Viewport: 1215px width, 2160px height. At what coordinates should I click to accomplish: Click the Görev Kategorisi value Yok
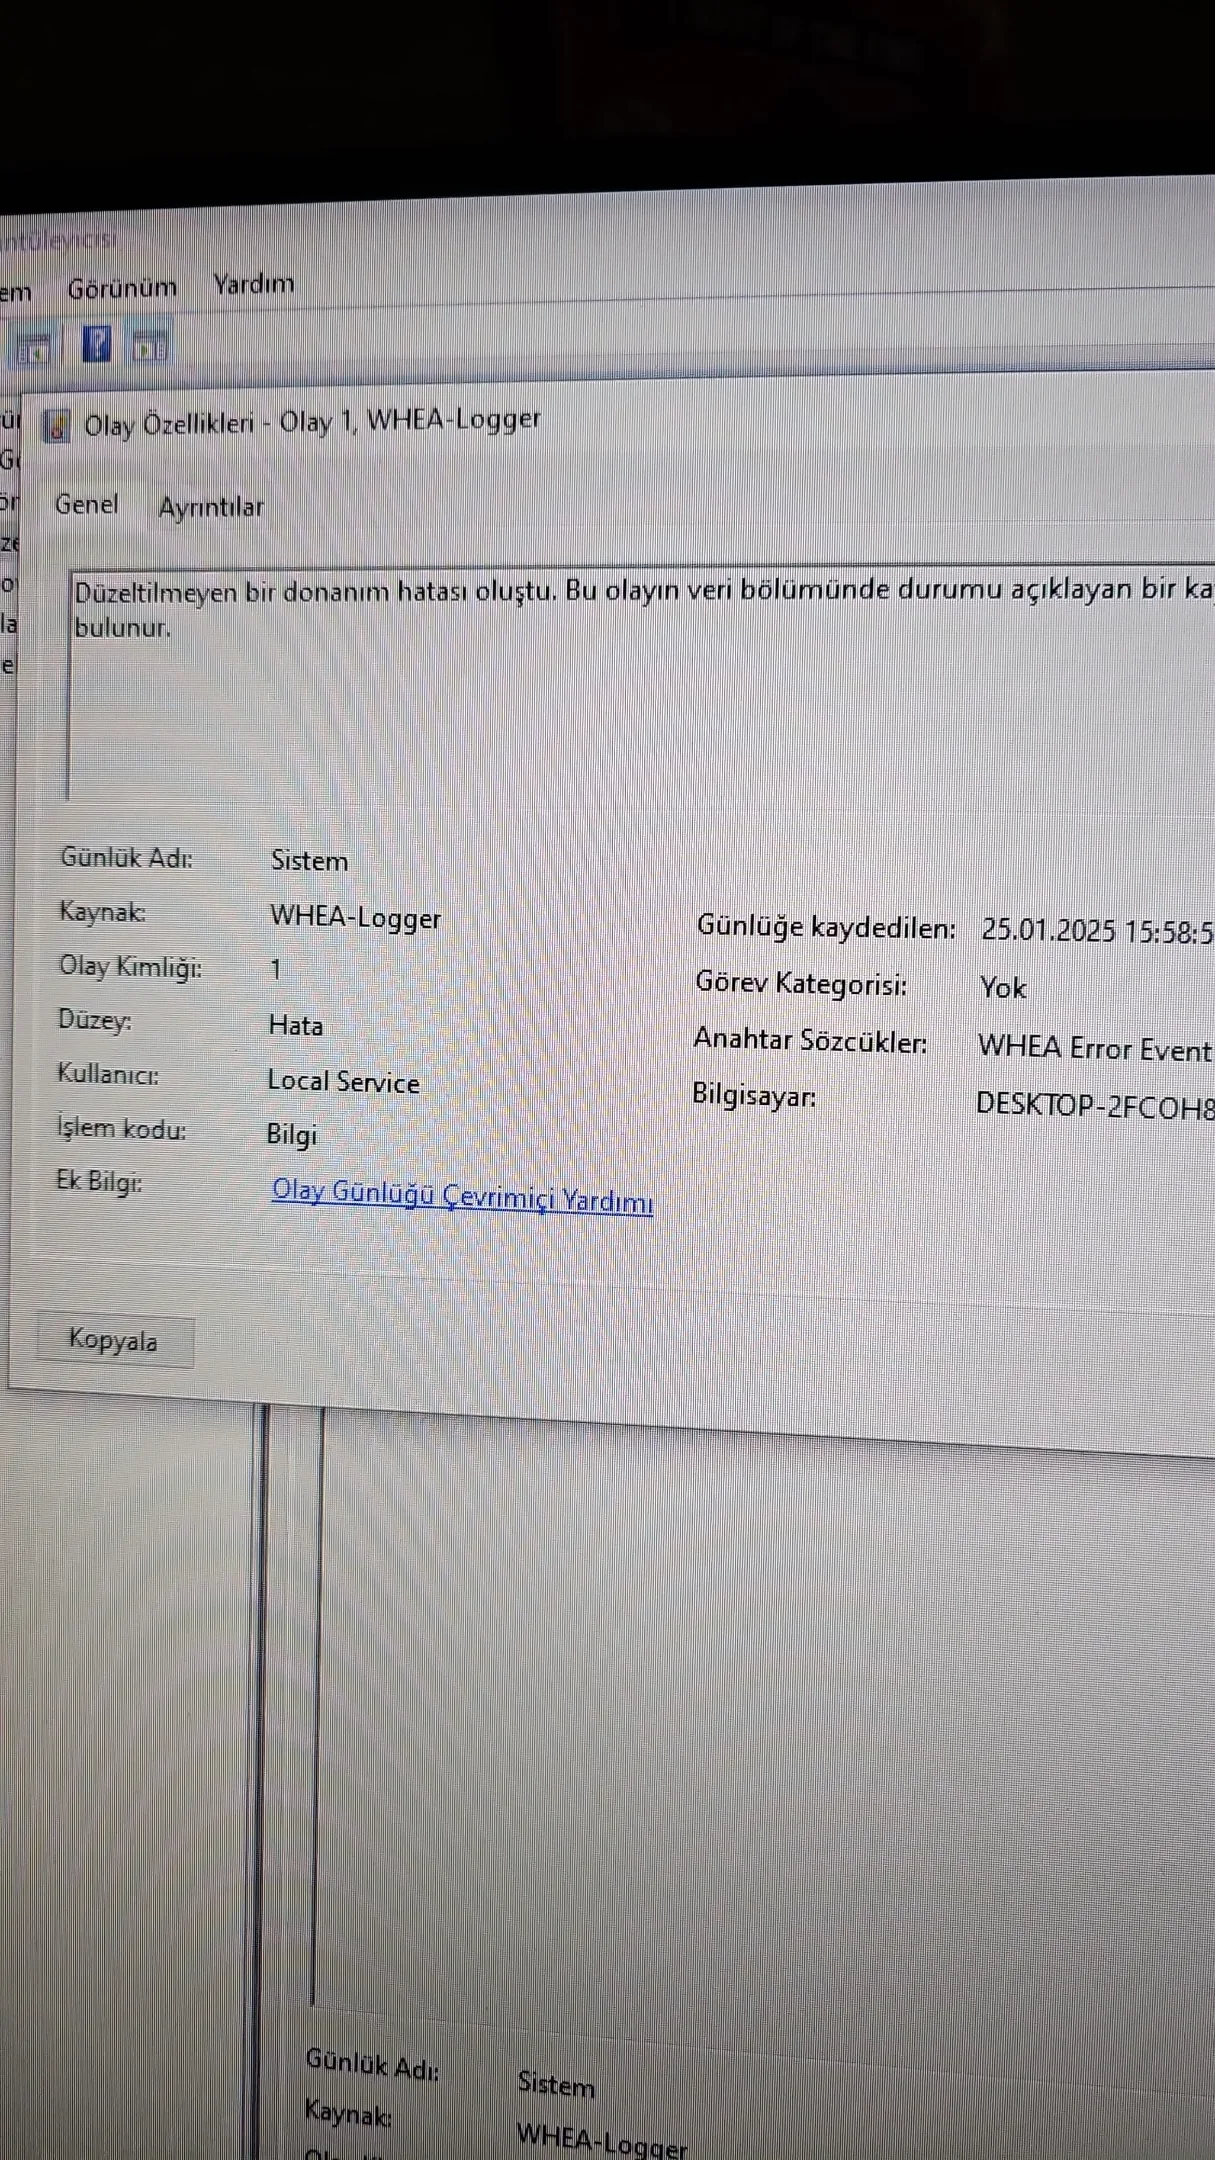(1003, 987)
